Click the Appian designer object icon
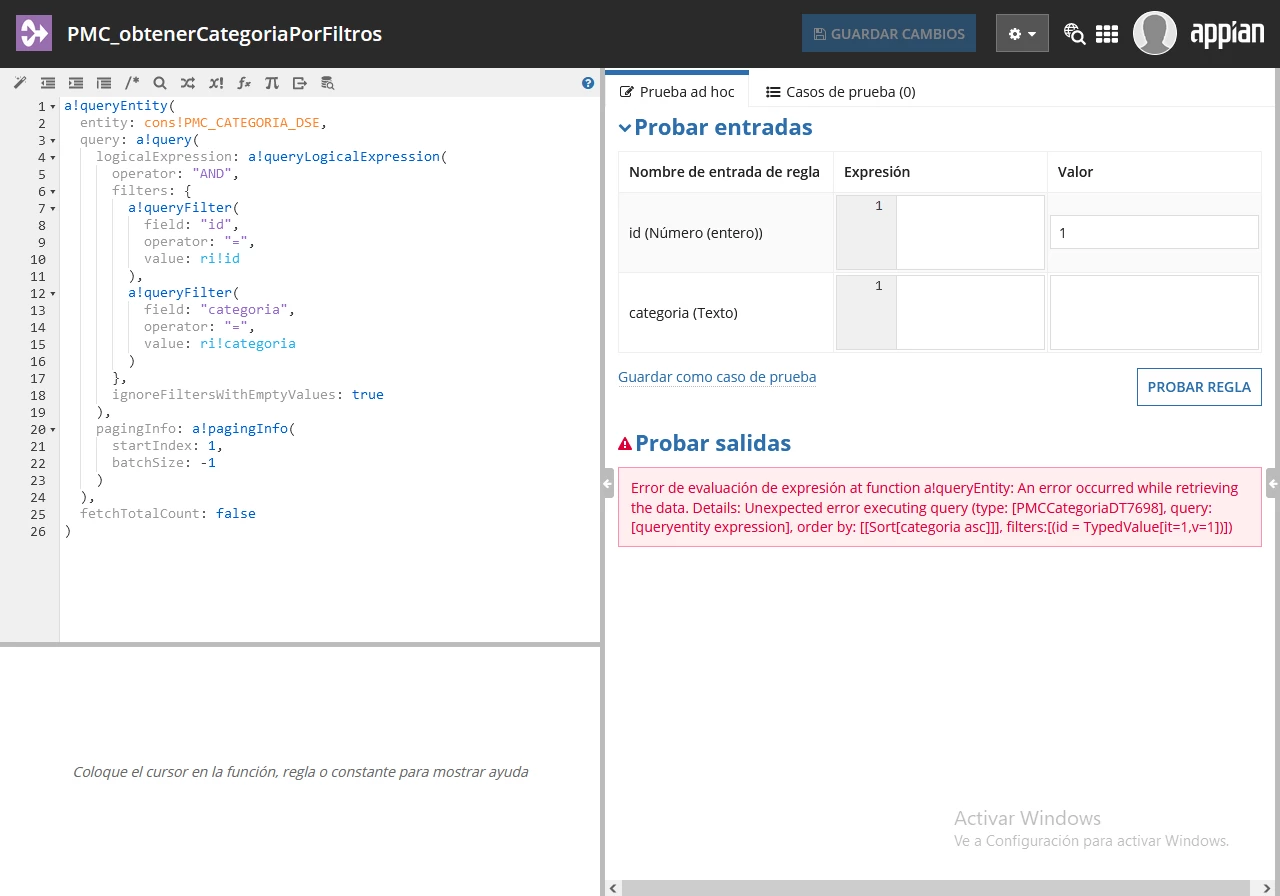This screenshot has width=1280, height=896. pos(33,34)
